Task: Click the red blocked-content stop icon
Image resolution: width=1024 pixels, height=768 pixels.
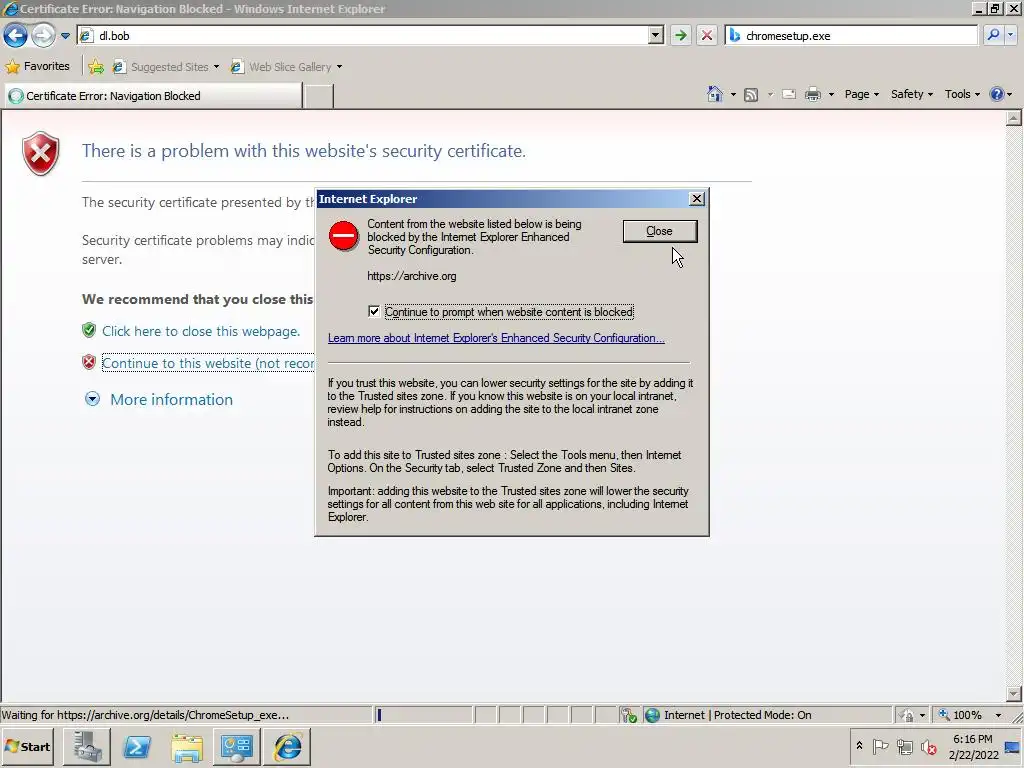Action: click(344, 236)
